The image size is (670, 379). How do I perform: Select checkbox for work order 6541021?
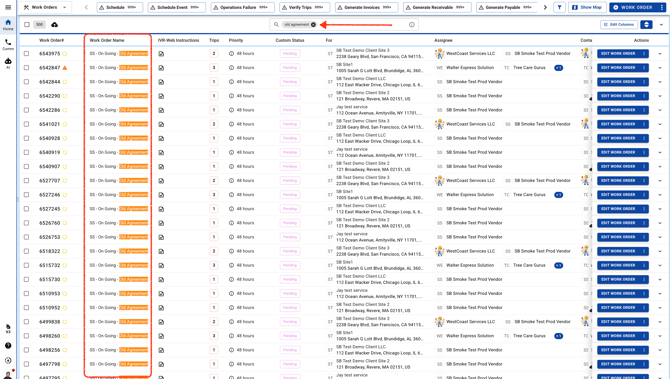pos(26,124)
